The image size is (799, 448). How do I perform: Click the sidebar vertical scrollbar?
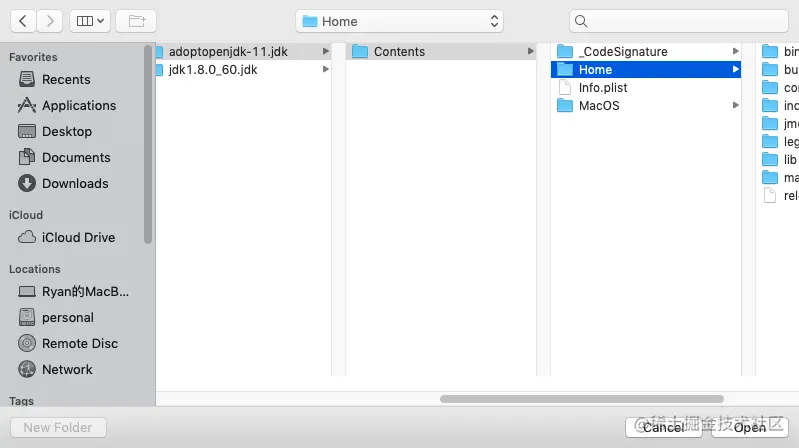[148, 144]
